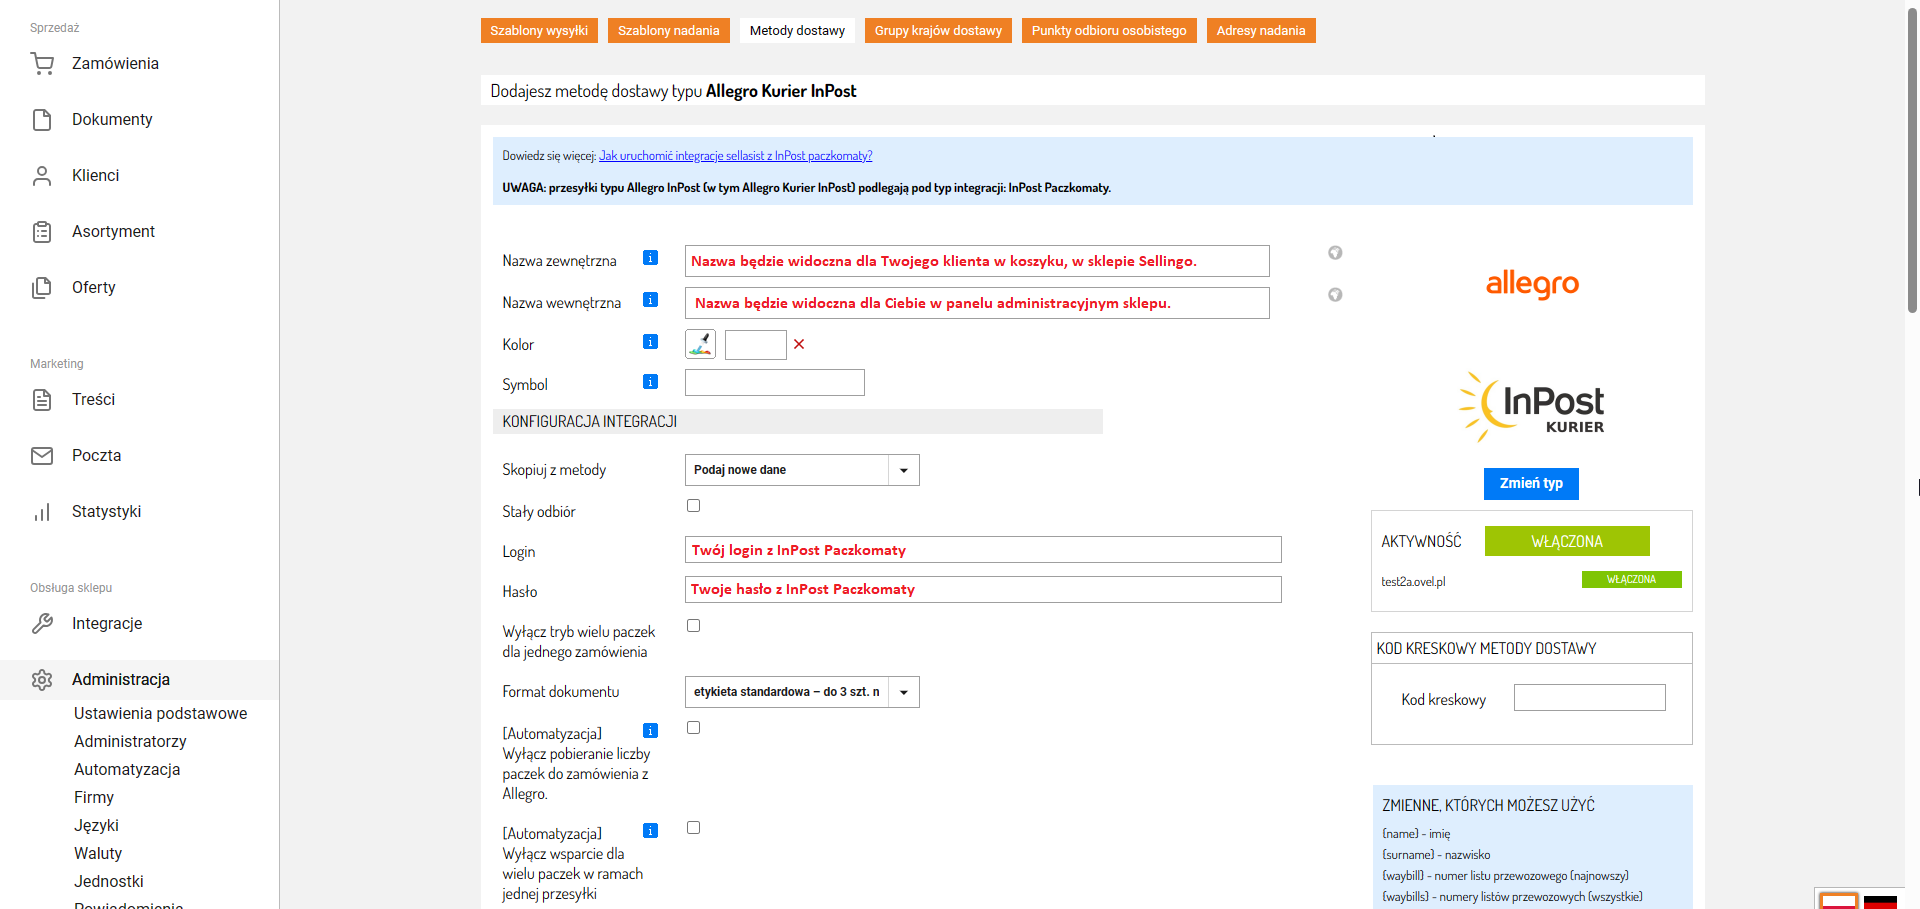This screenshot has width=1920, height=909.
Task: Click the Zamówienia cart icon in sidebar
Action: (42, 64)
